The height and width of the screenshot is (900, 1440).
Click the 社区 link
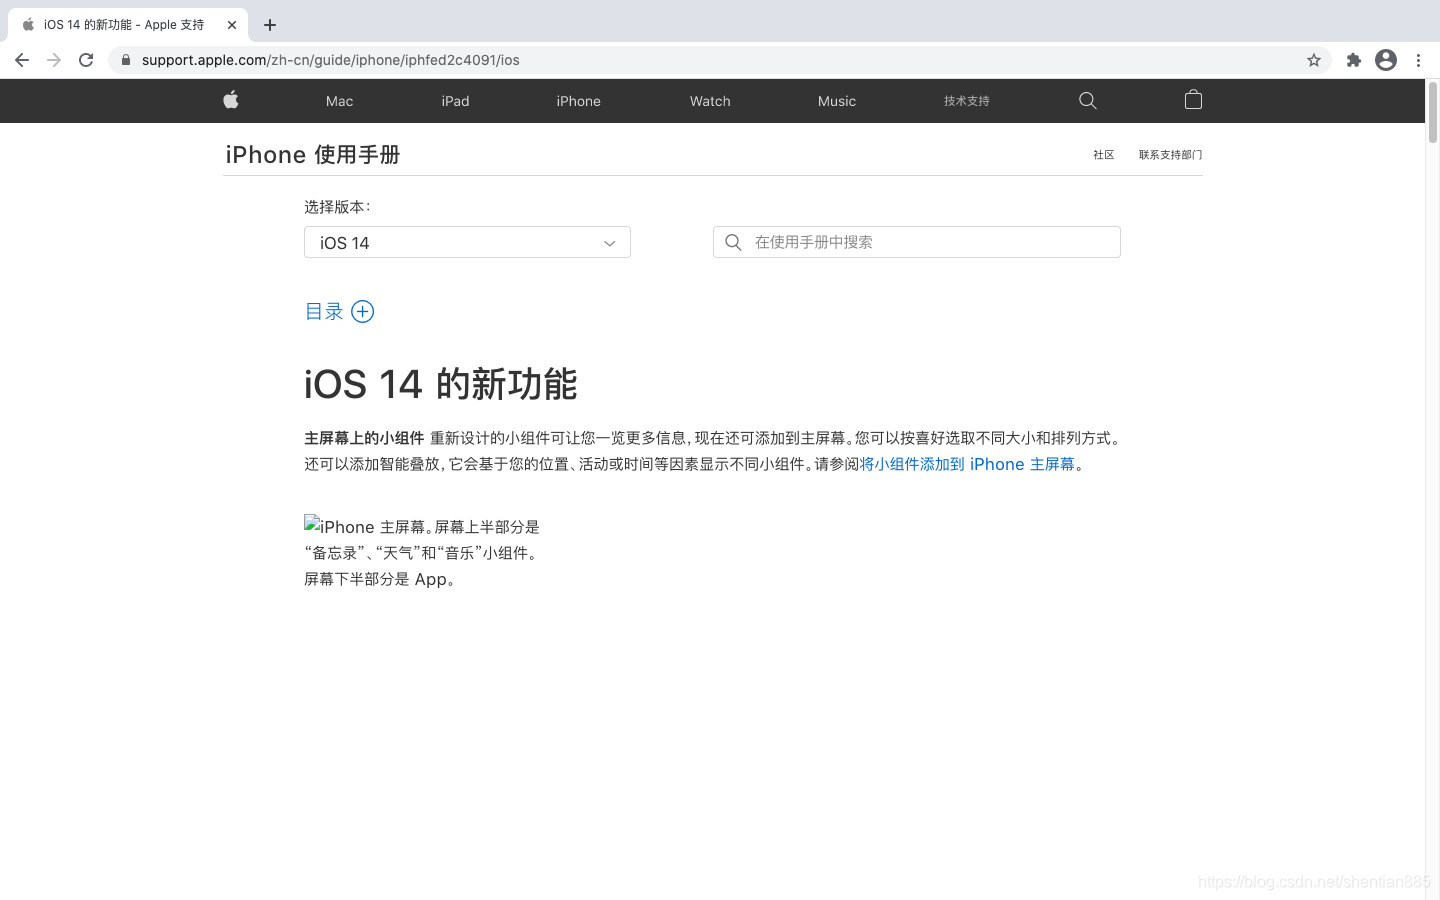(x=1103, y=155)
